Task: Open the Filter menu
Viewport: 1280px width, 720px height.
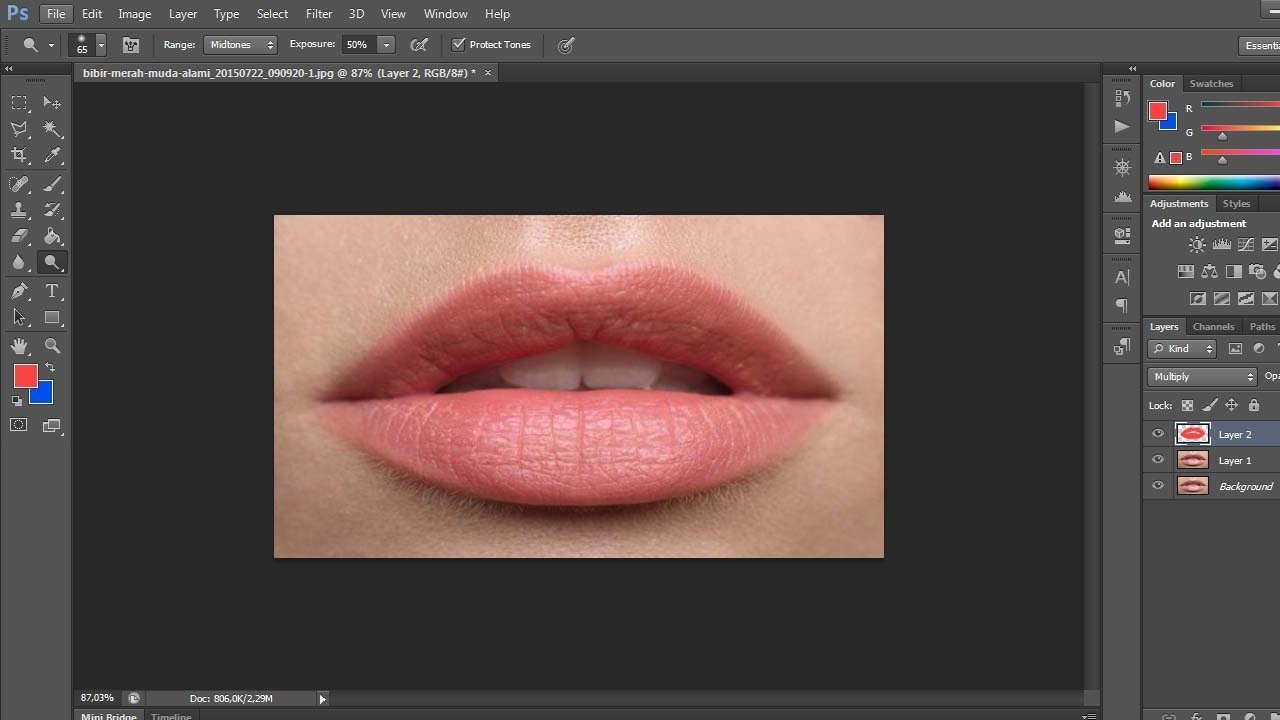Action: (x=319, y=14)
